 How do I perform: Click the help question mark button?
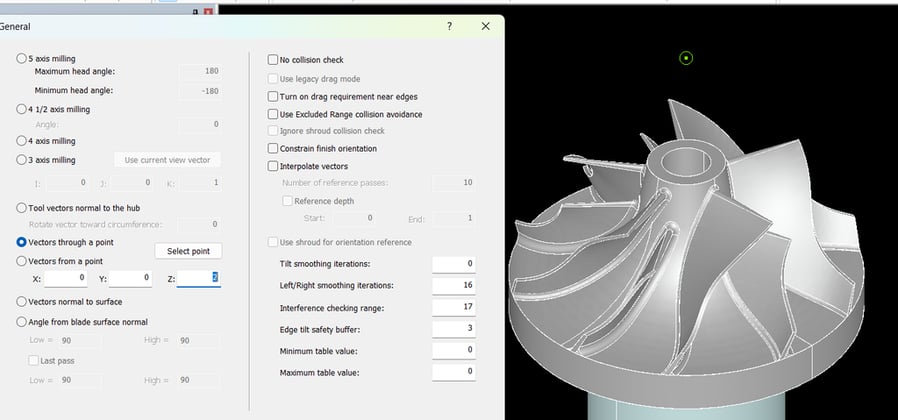[449, 27]
